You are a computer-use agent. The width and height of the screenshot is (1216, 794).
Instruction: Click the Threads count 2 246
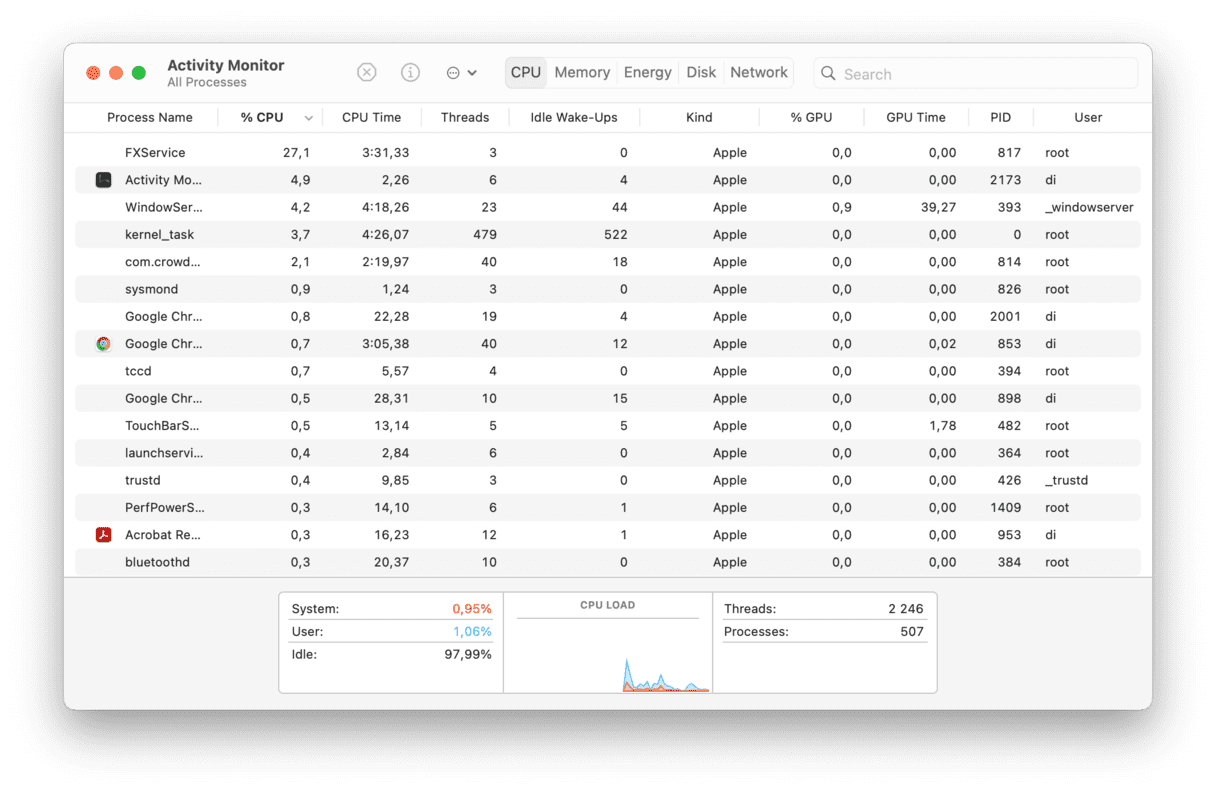coord(906,609)
